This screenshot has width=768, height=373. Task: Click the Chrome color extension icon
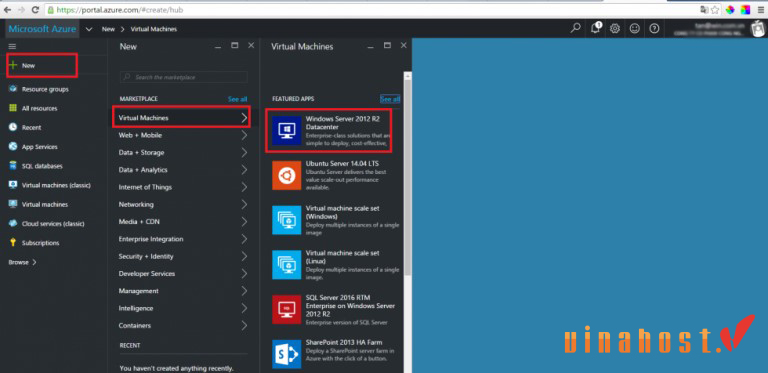[x=745, y=9]
